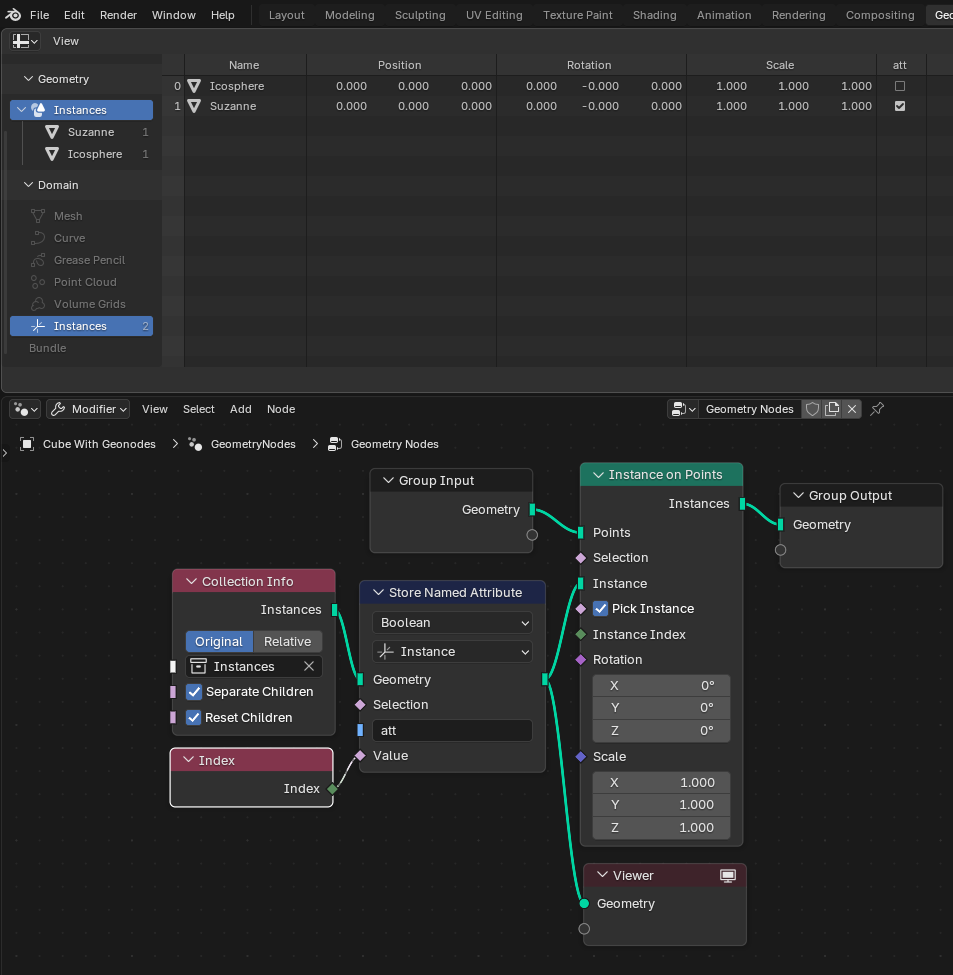Click the Viewer node's monitor icon
The height and width of the screenshot is (975, 953).
point(727,876)
